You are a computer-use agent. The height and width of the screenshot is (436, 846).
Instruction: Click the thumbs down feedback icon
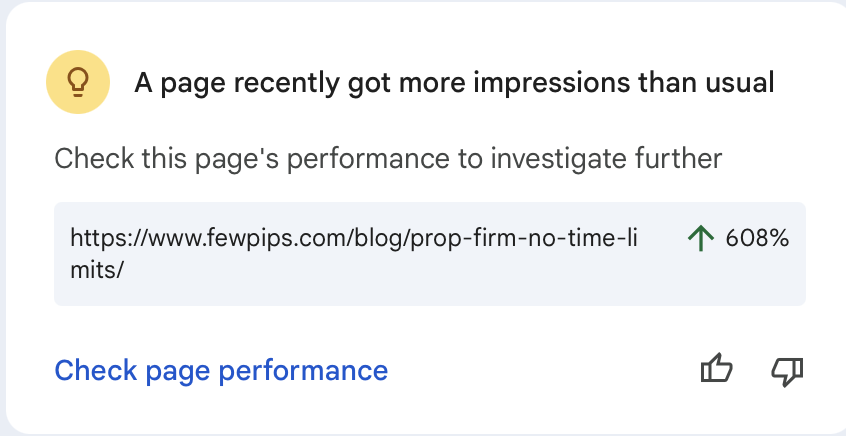tap(787, 371)
